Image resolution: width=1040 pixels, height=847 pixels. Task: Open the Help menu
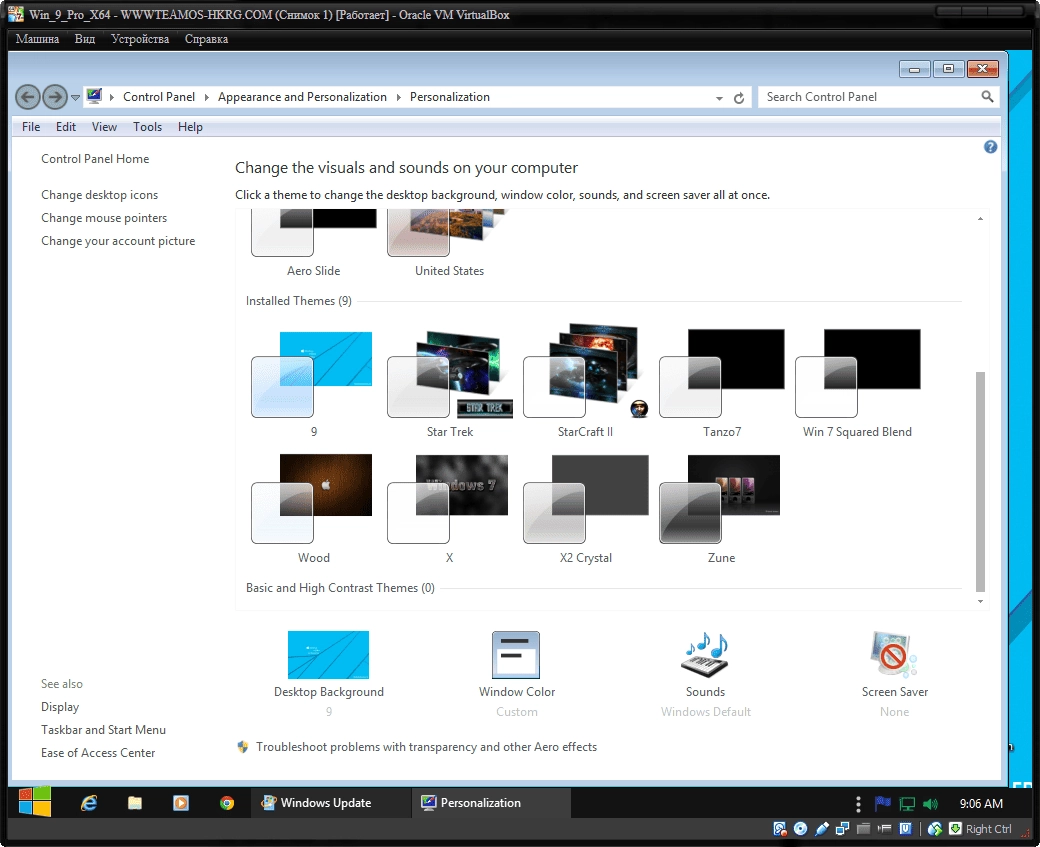(x=190, y=127)
